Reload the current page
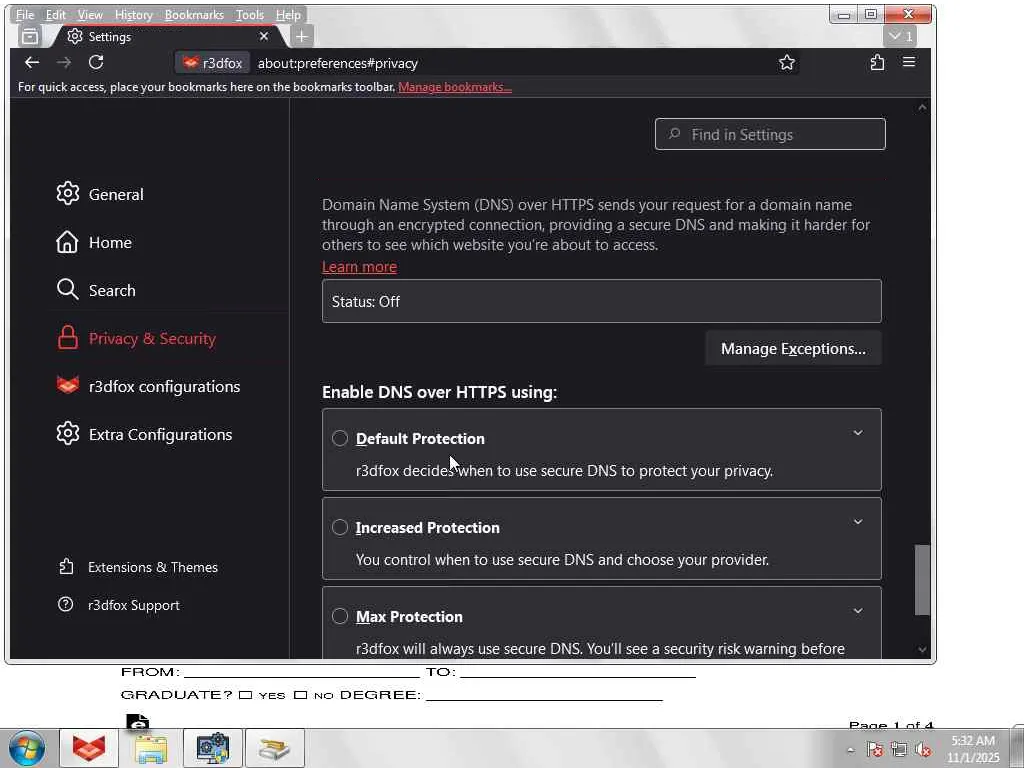1024x768 pixels. click(96, 63)
